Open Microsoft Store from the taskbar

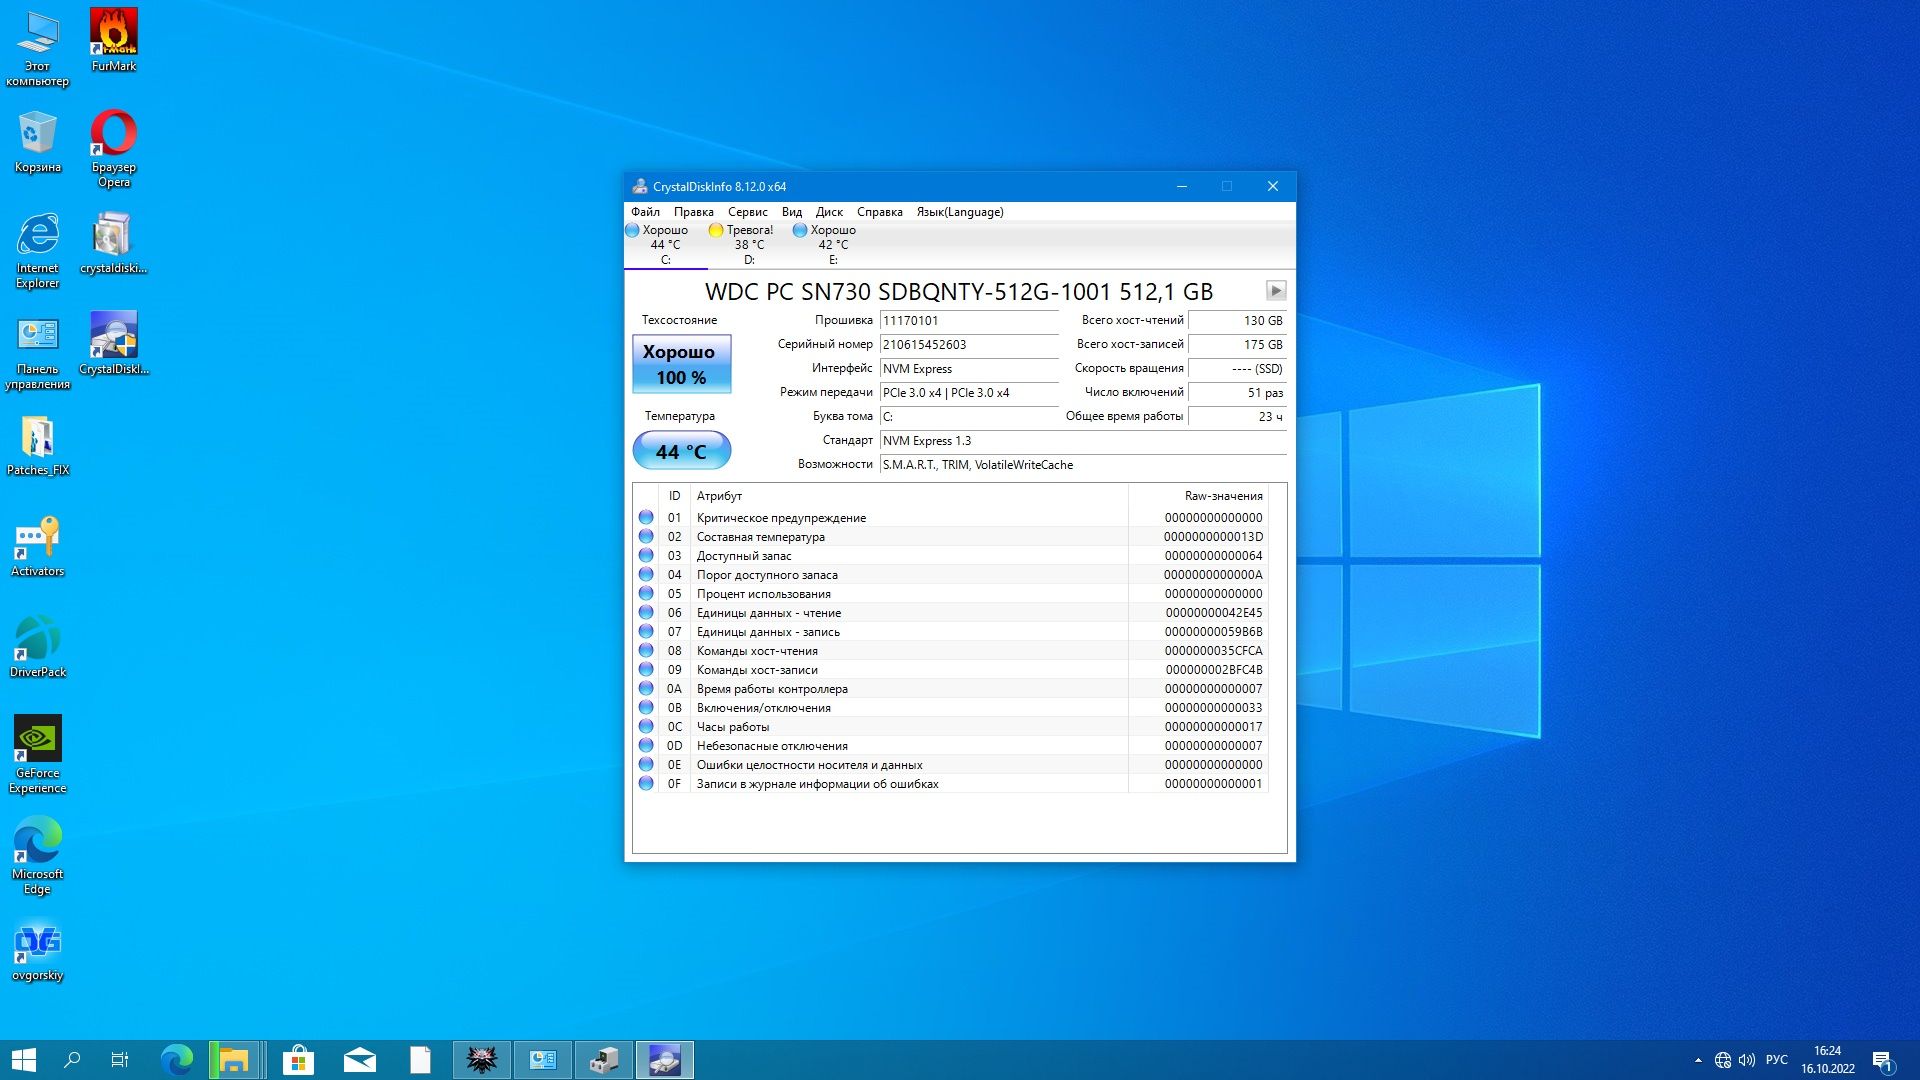click(298, 1060)
